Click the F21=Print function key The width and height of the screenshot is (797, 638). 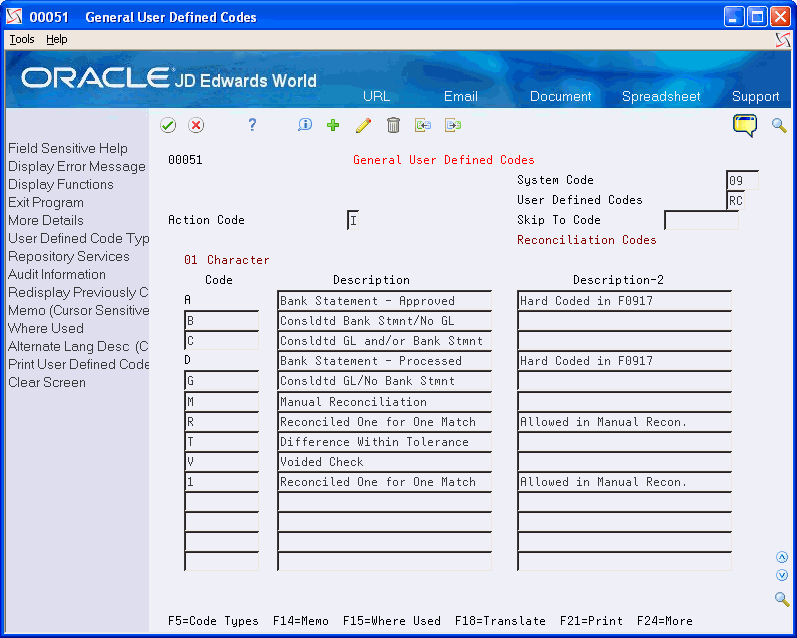click(591, 621)
